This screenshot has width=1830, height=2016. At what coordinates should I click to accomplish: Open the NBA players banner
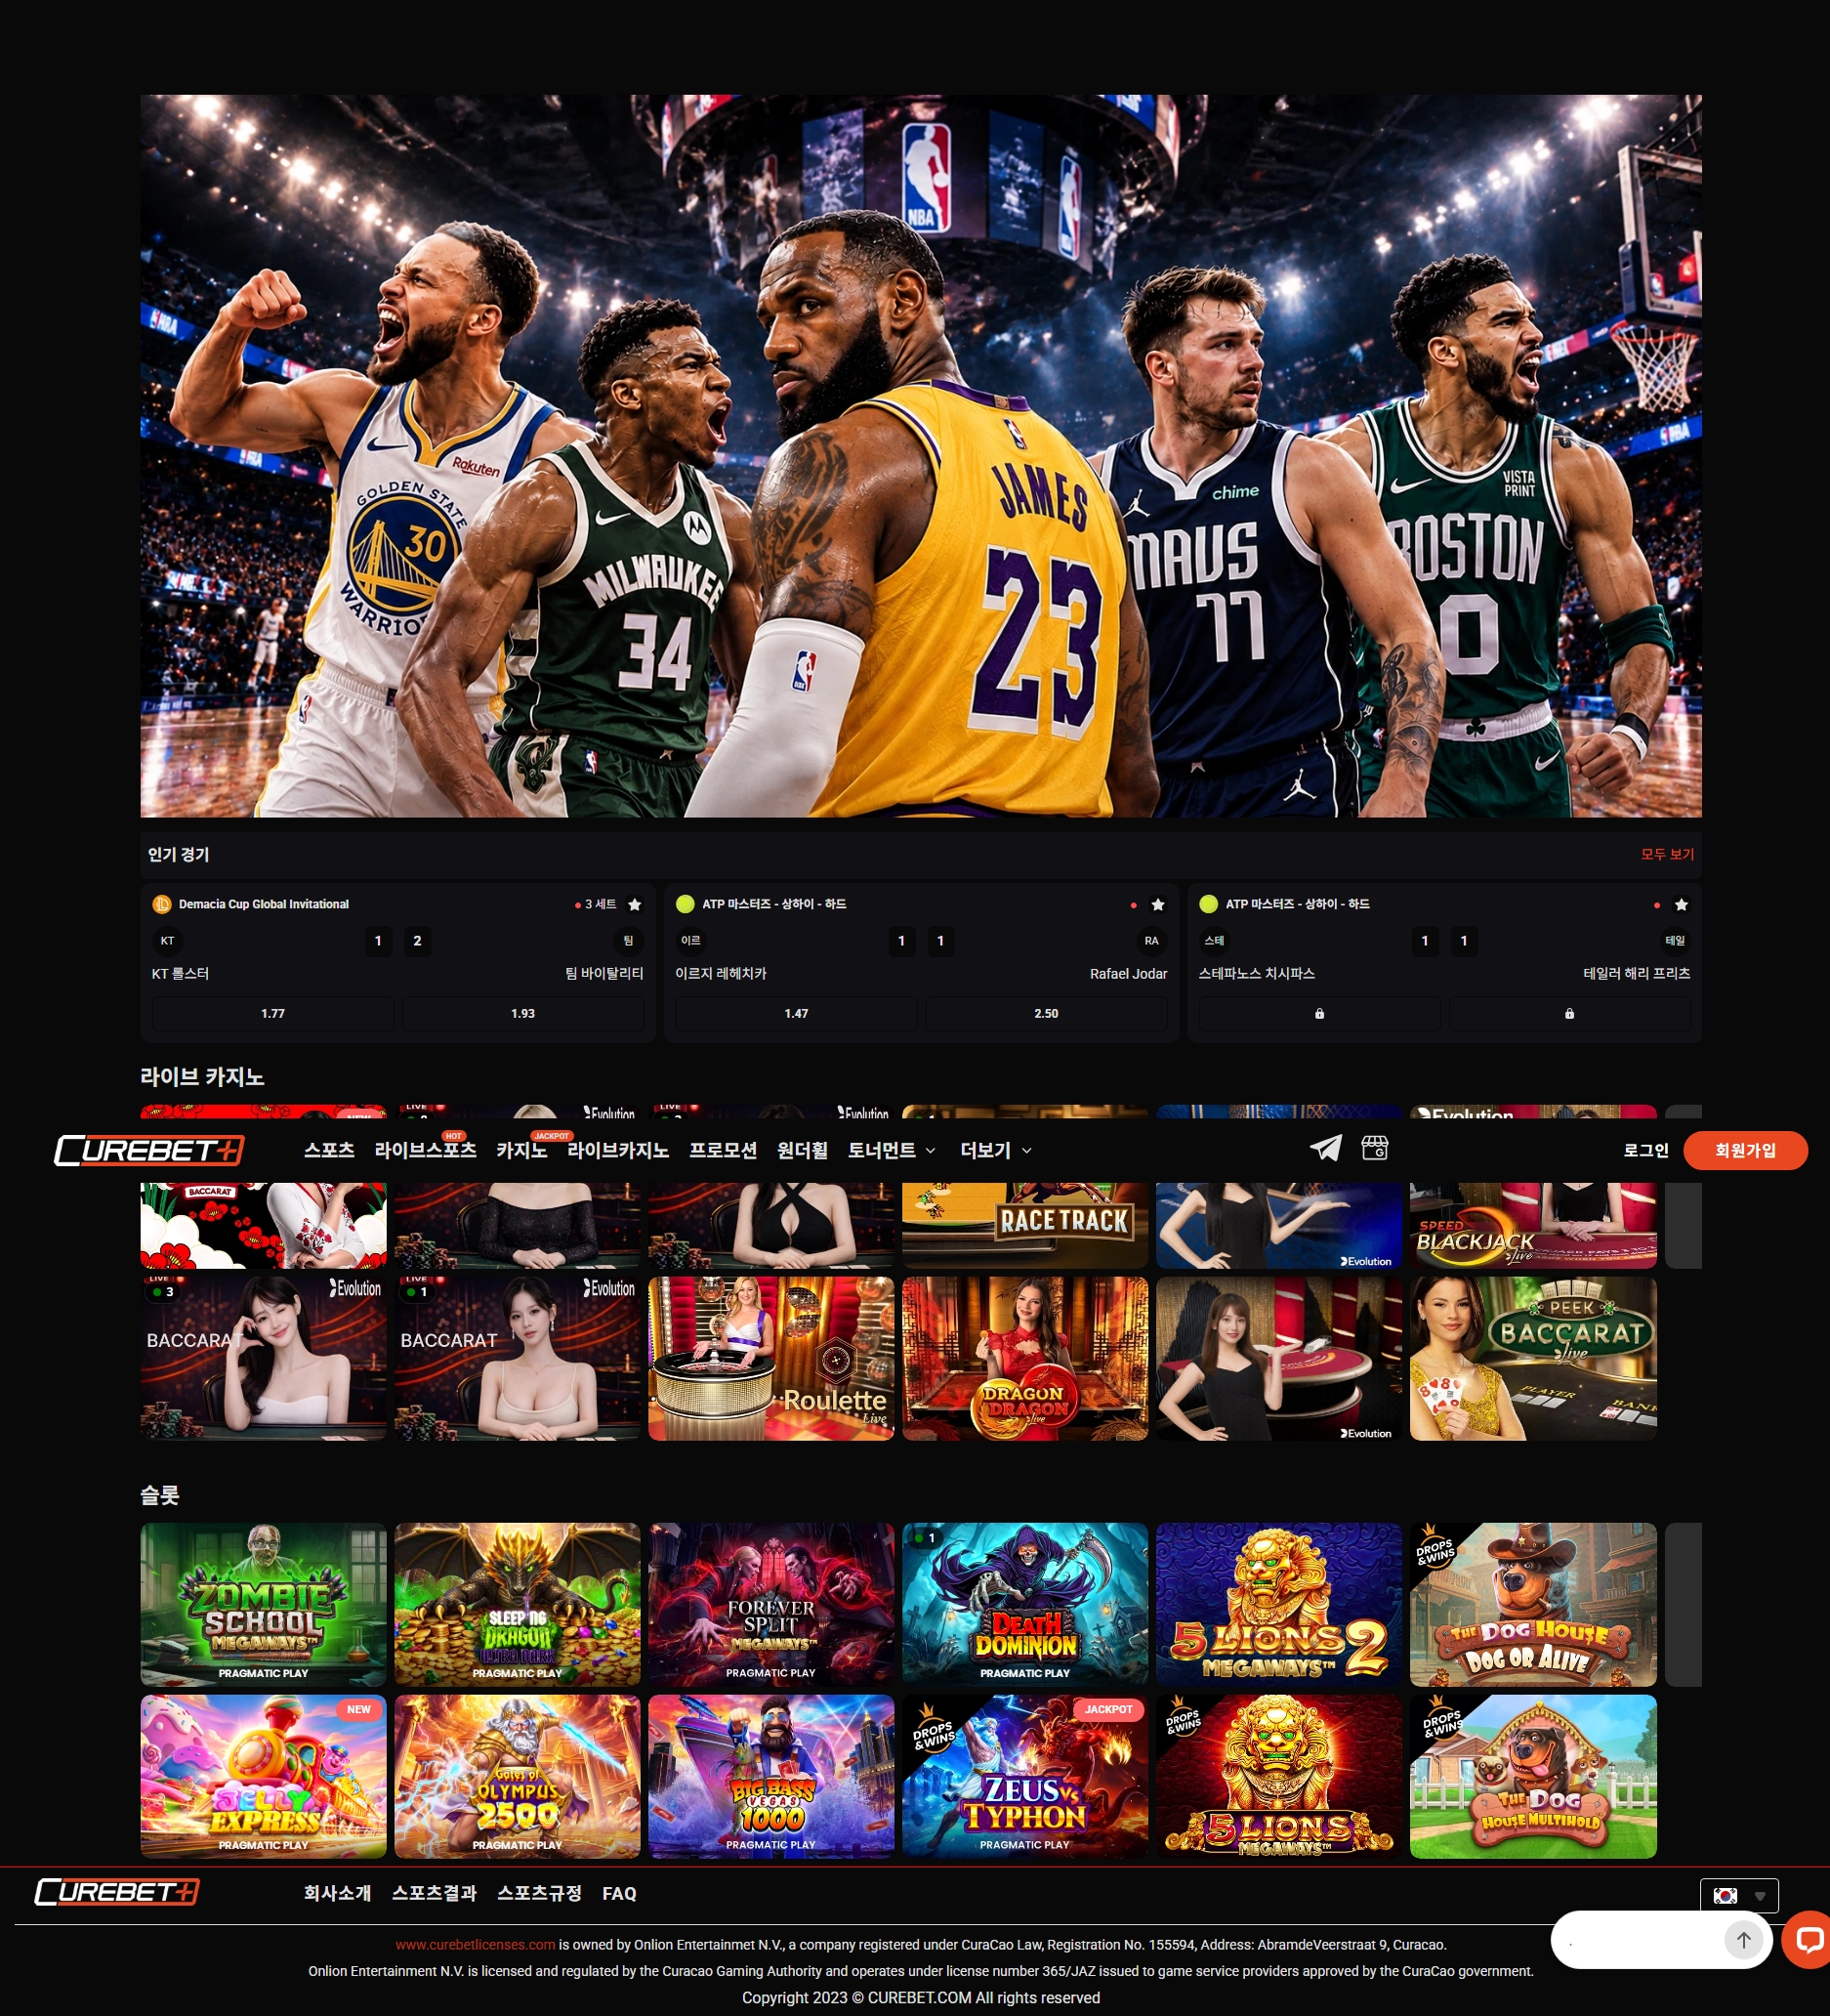point(921,456)
